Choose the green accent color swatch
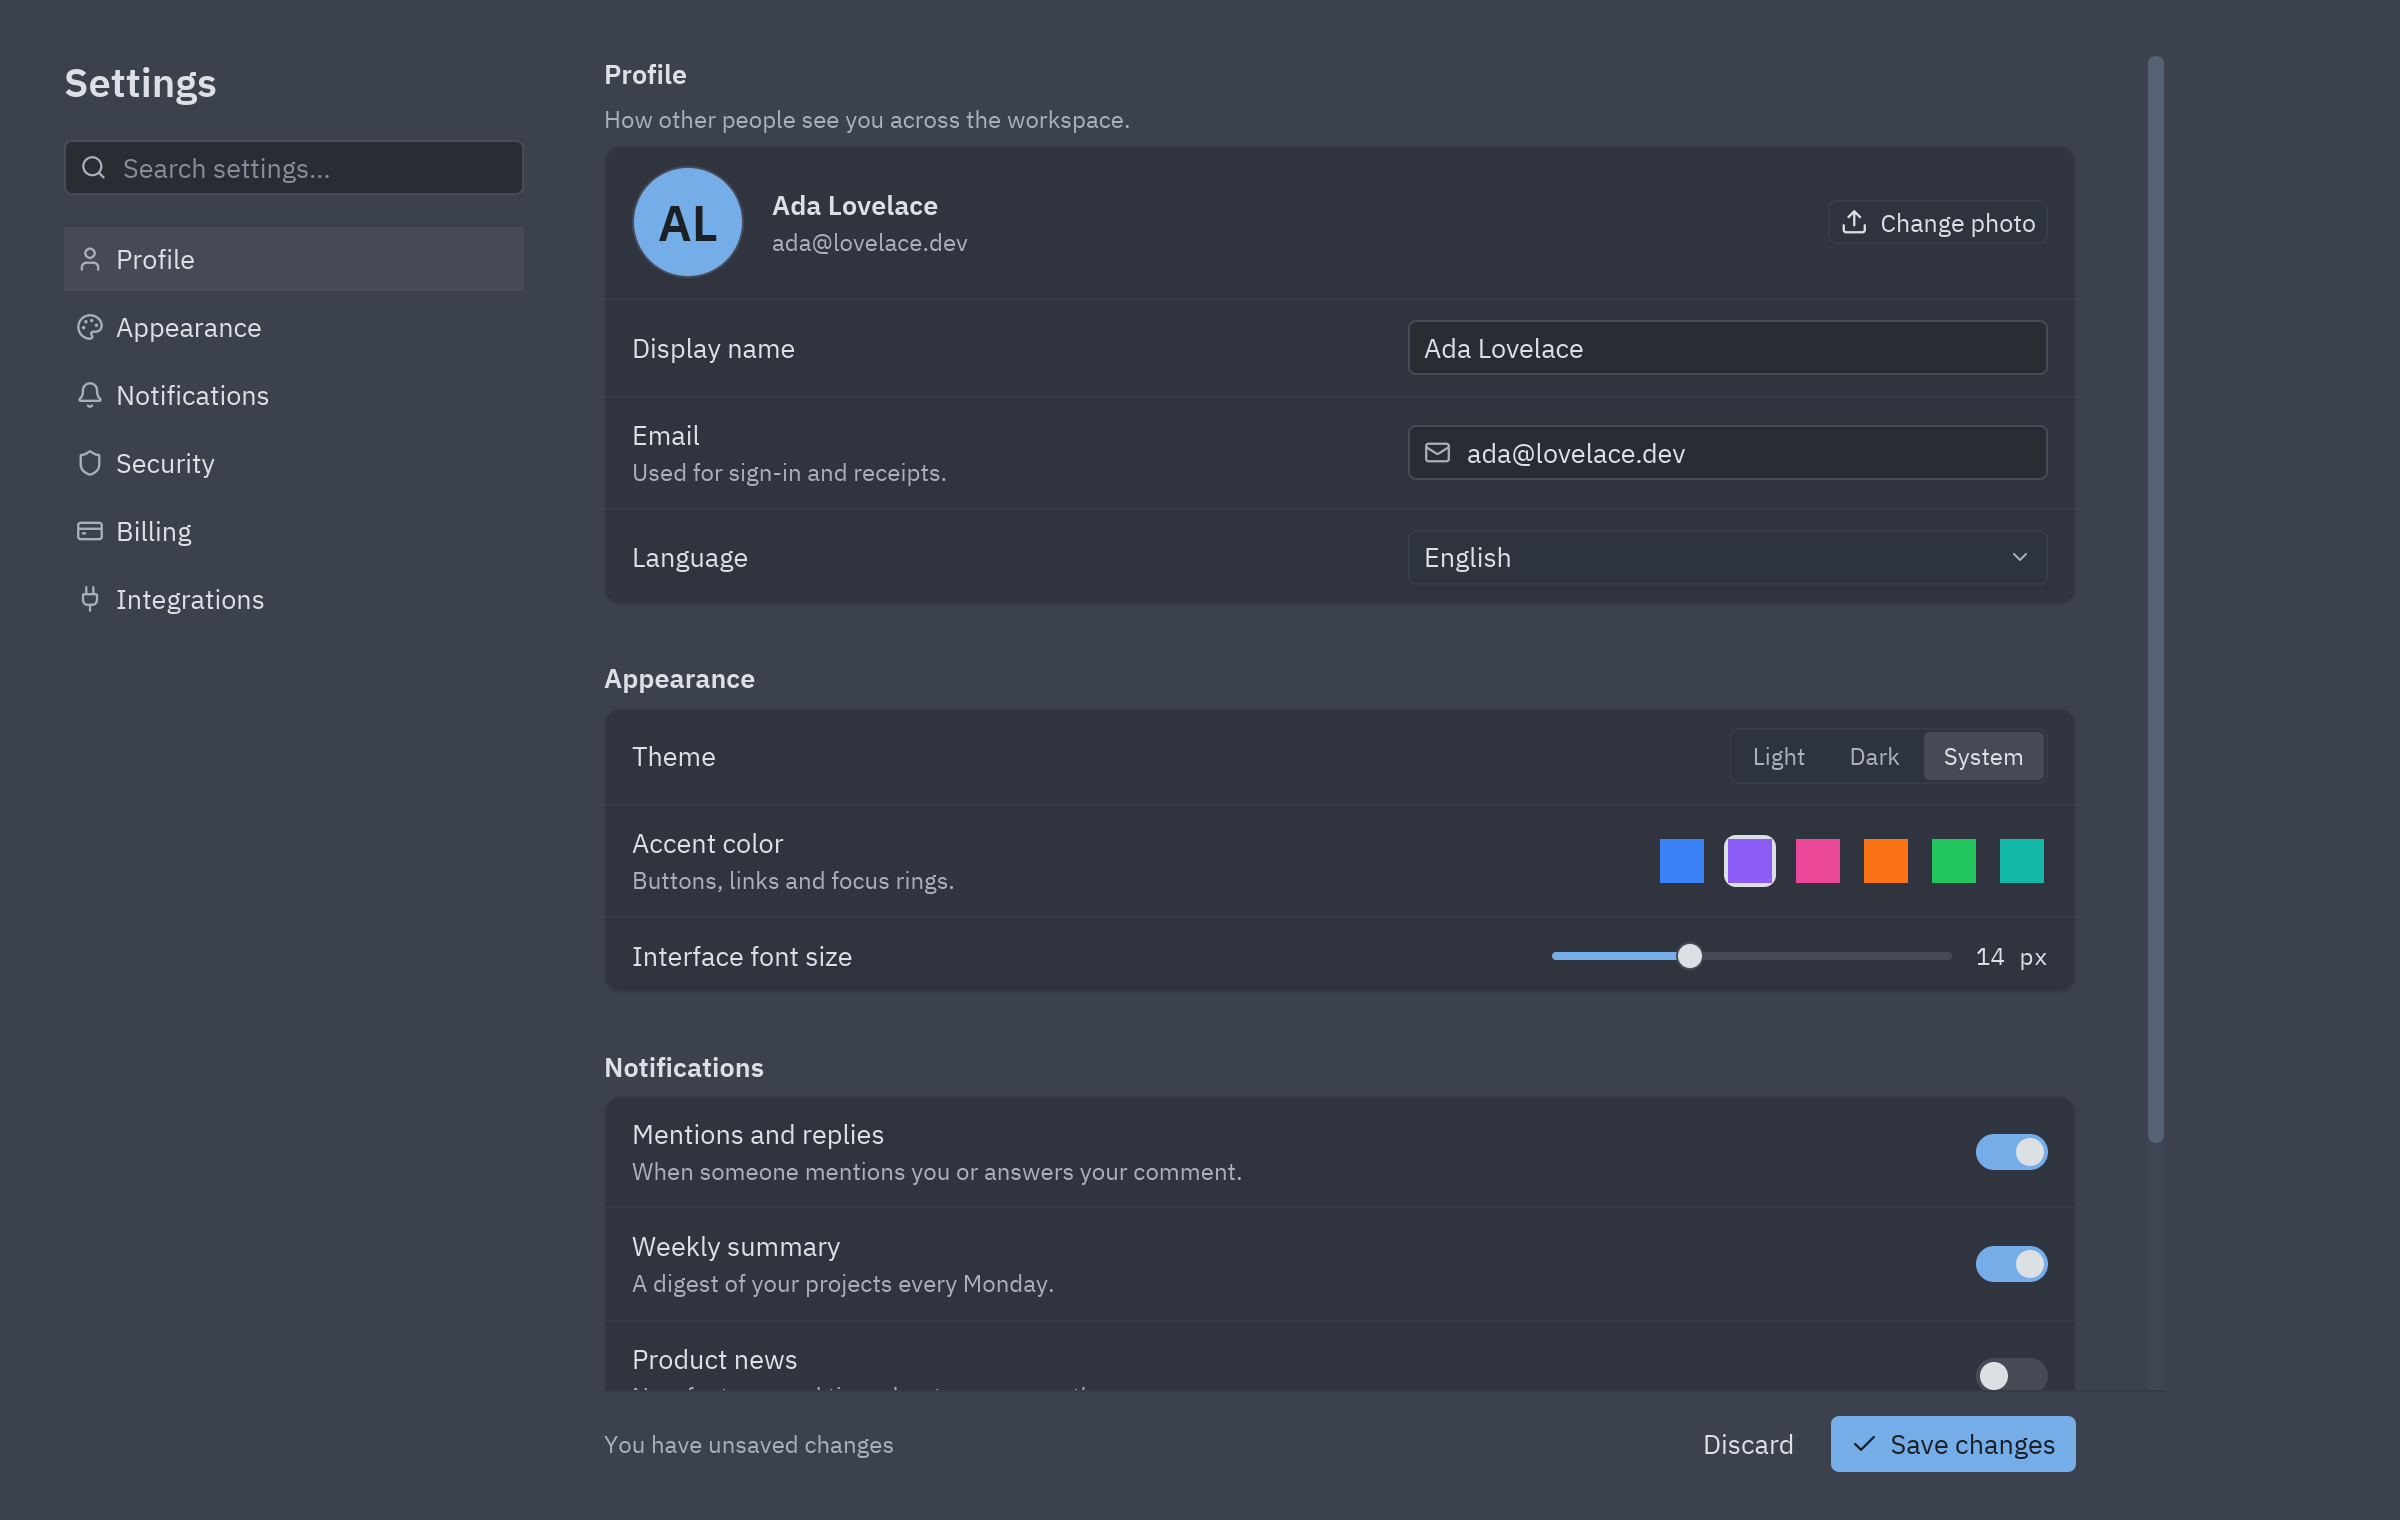 pyautogui.click(x=1954, y=861)
